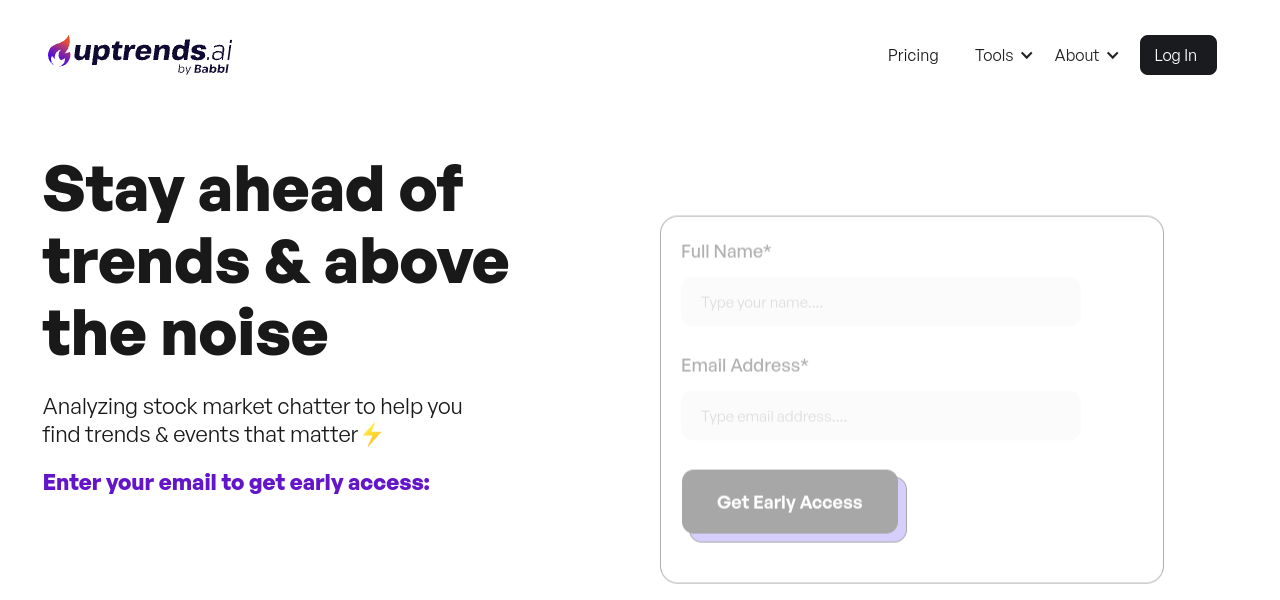Focus the Email Address input field

(x=880, y=416)
